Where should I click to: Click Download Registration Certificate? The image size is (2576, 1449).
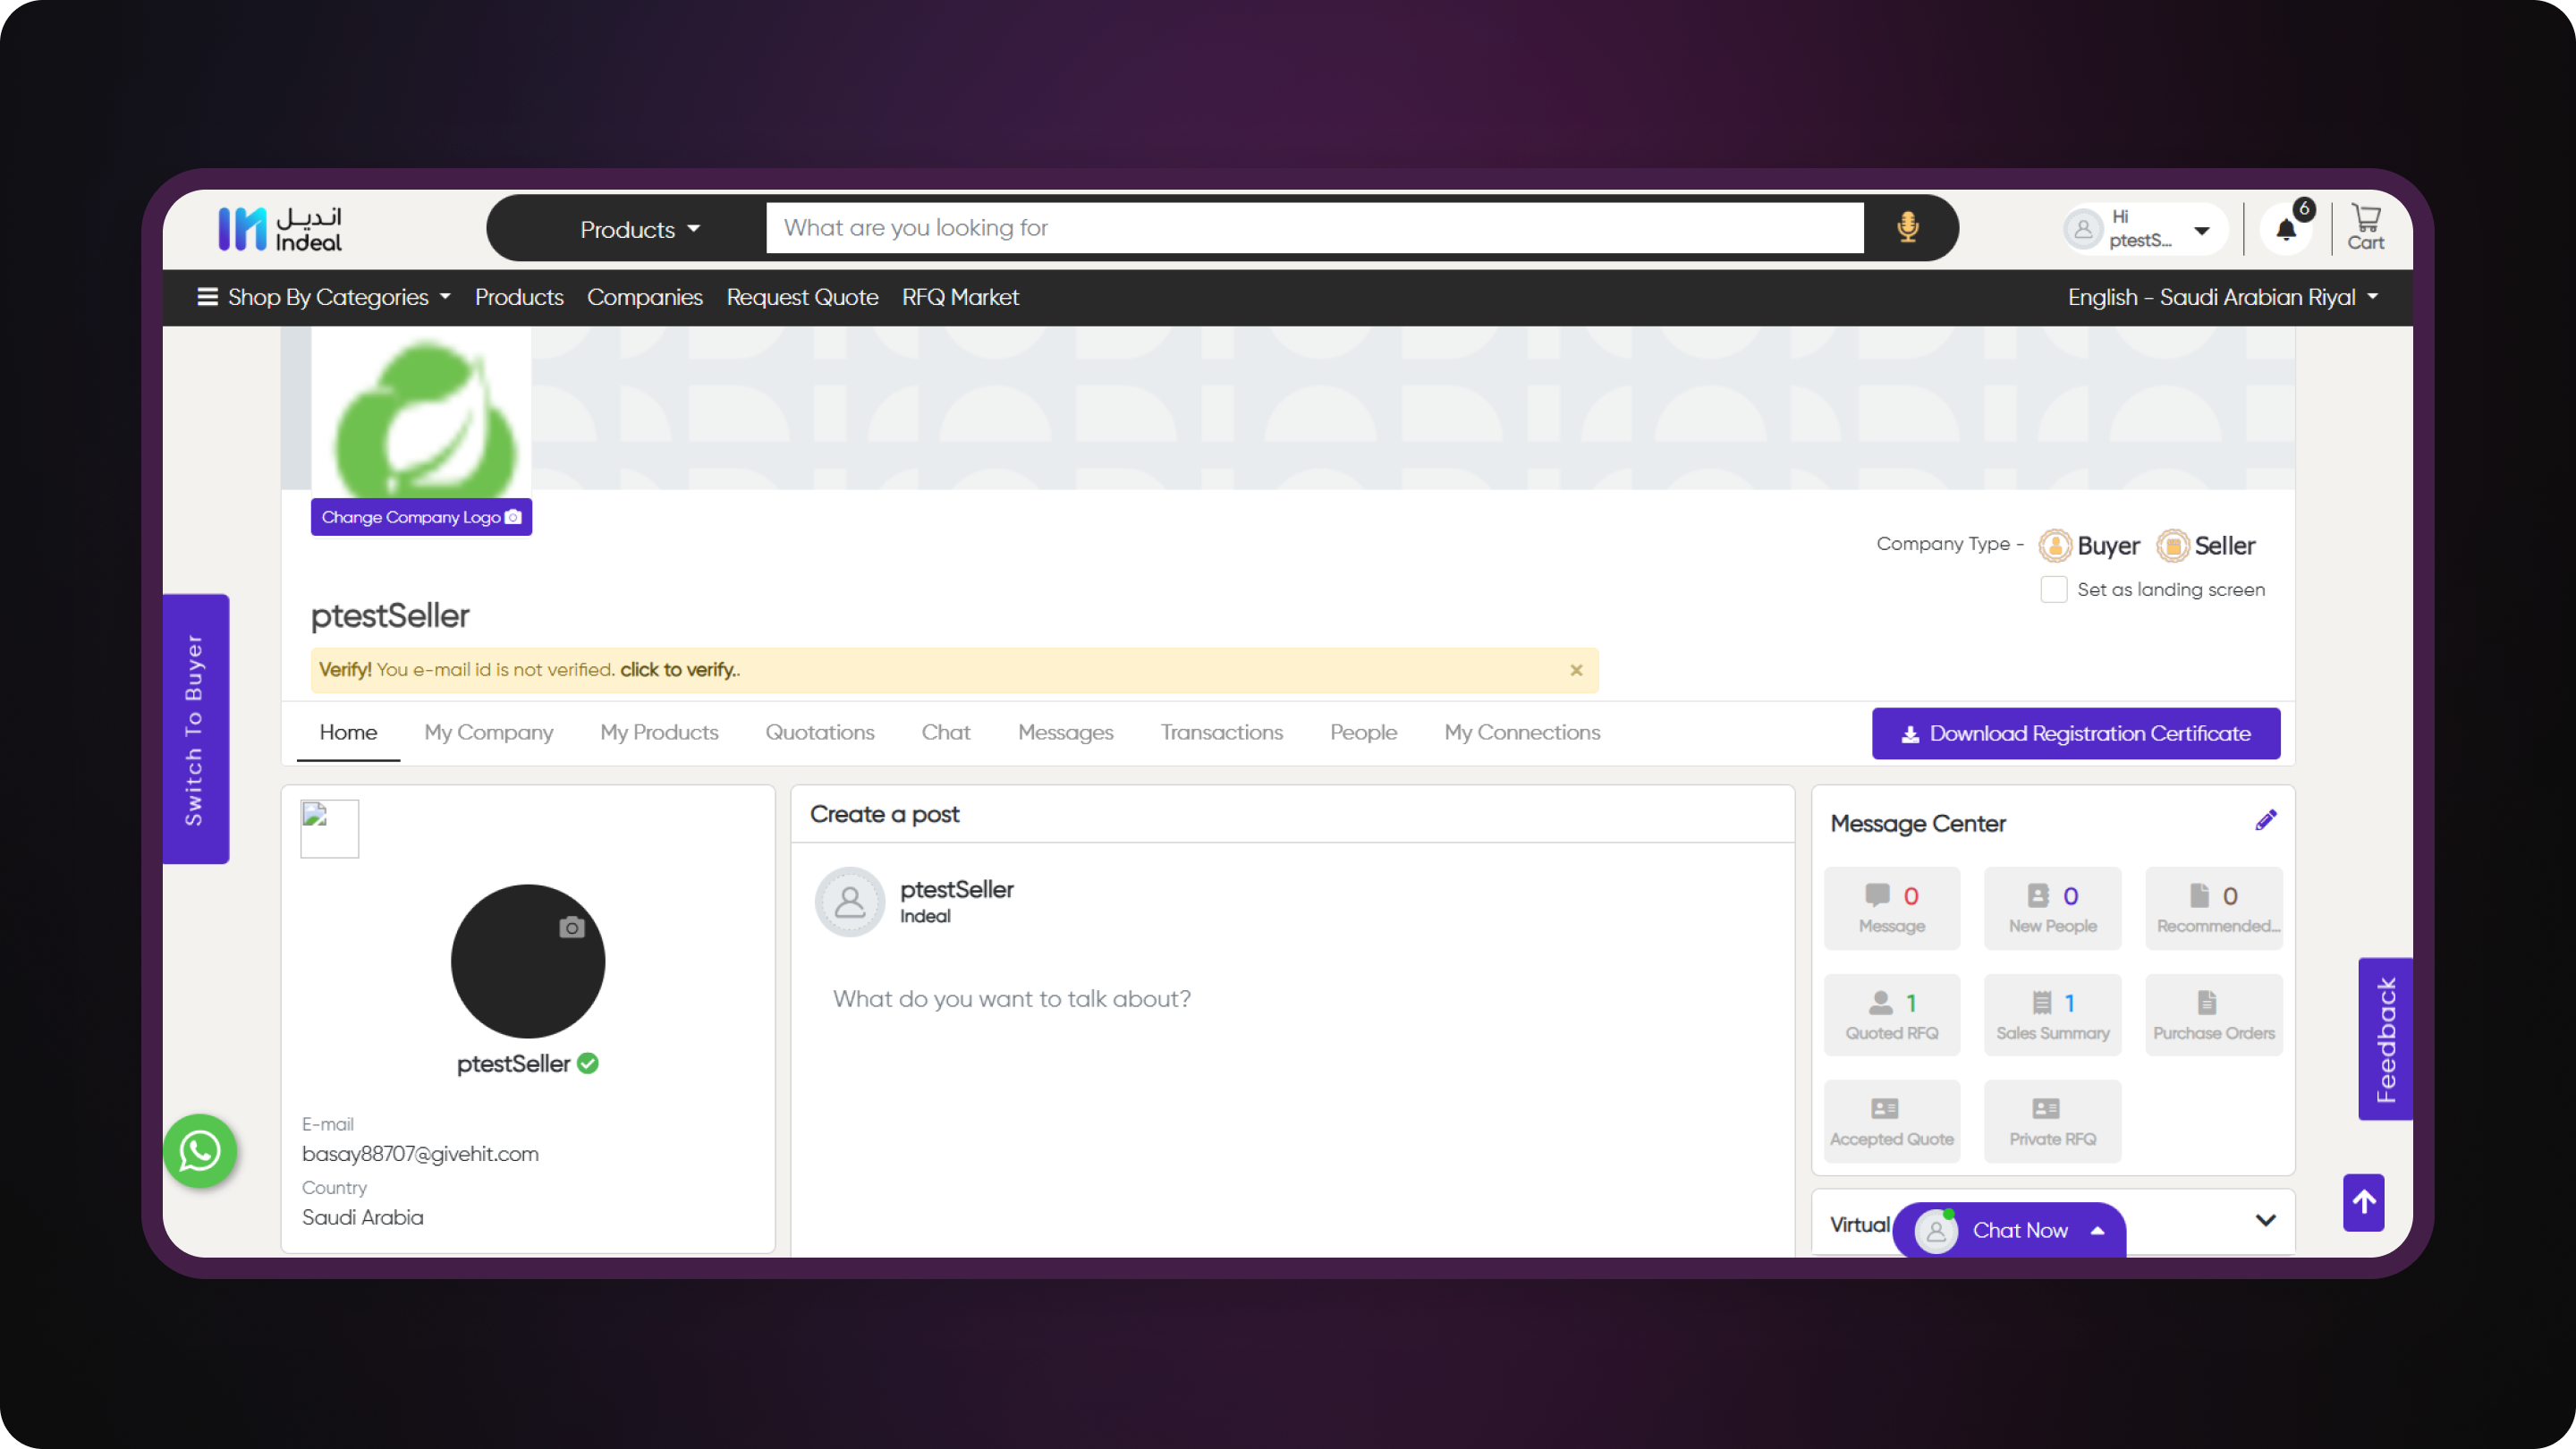click(x=2075, y=732)
